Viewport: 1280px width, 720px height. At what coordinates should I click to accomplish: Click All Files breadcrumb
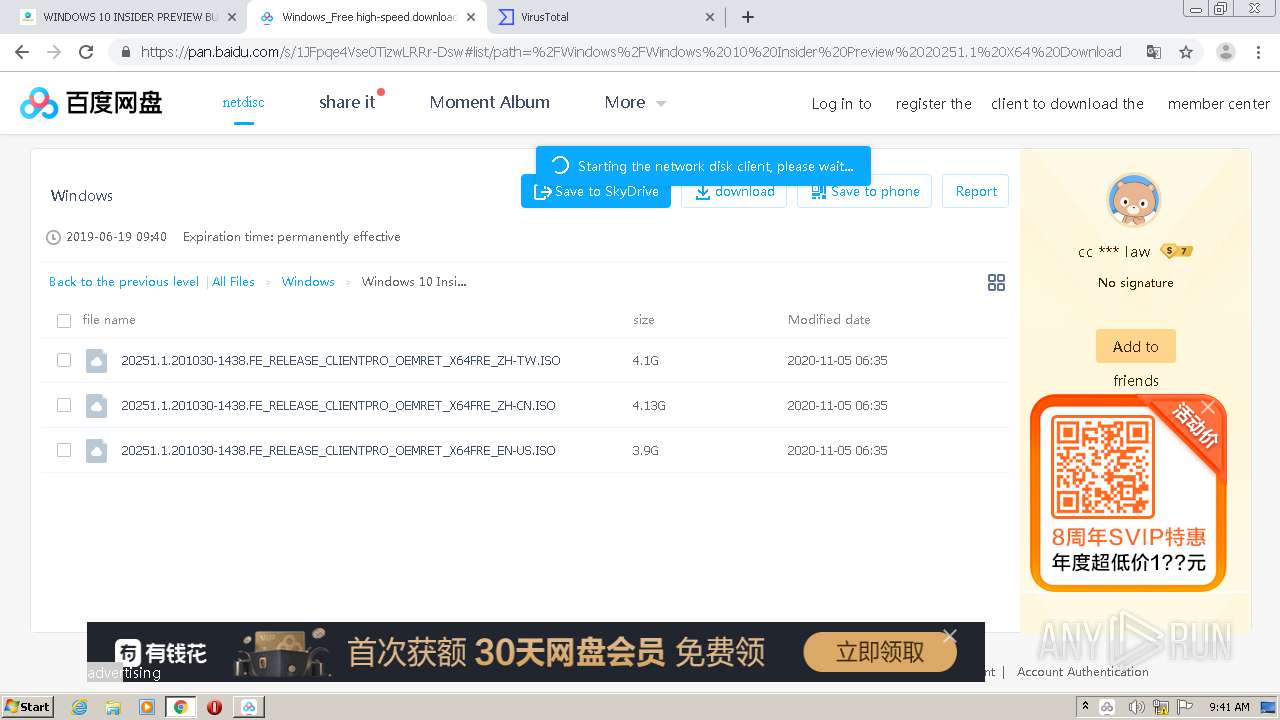coord(233,282)
